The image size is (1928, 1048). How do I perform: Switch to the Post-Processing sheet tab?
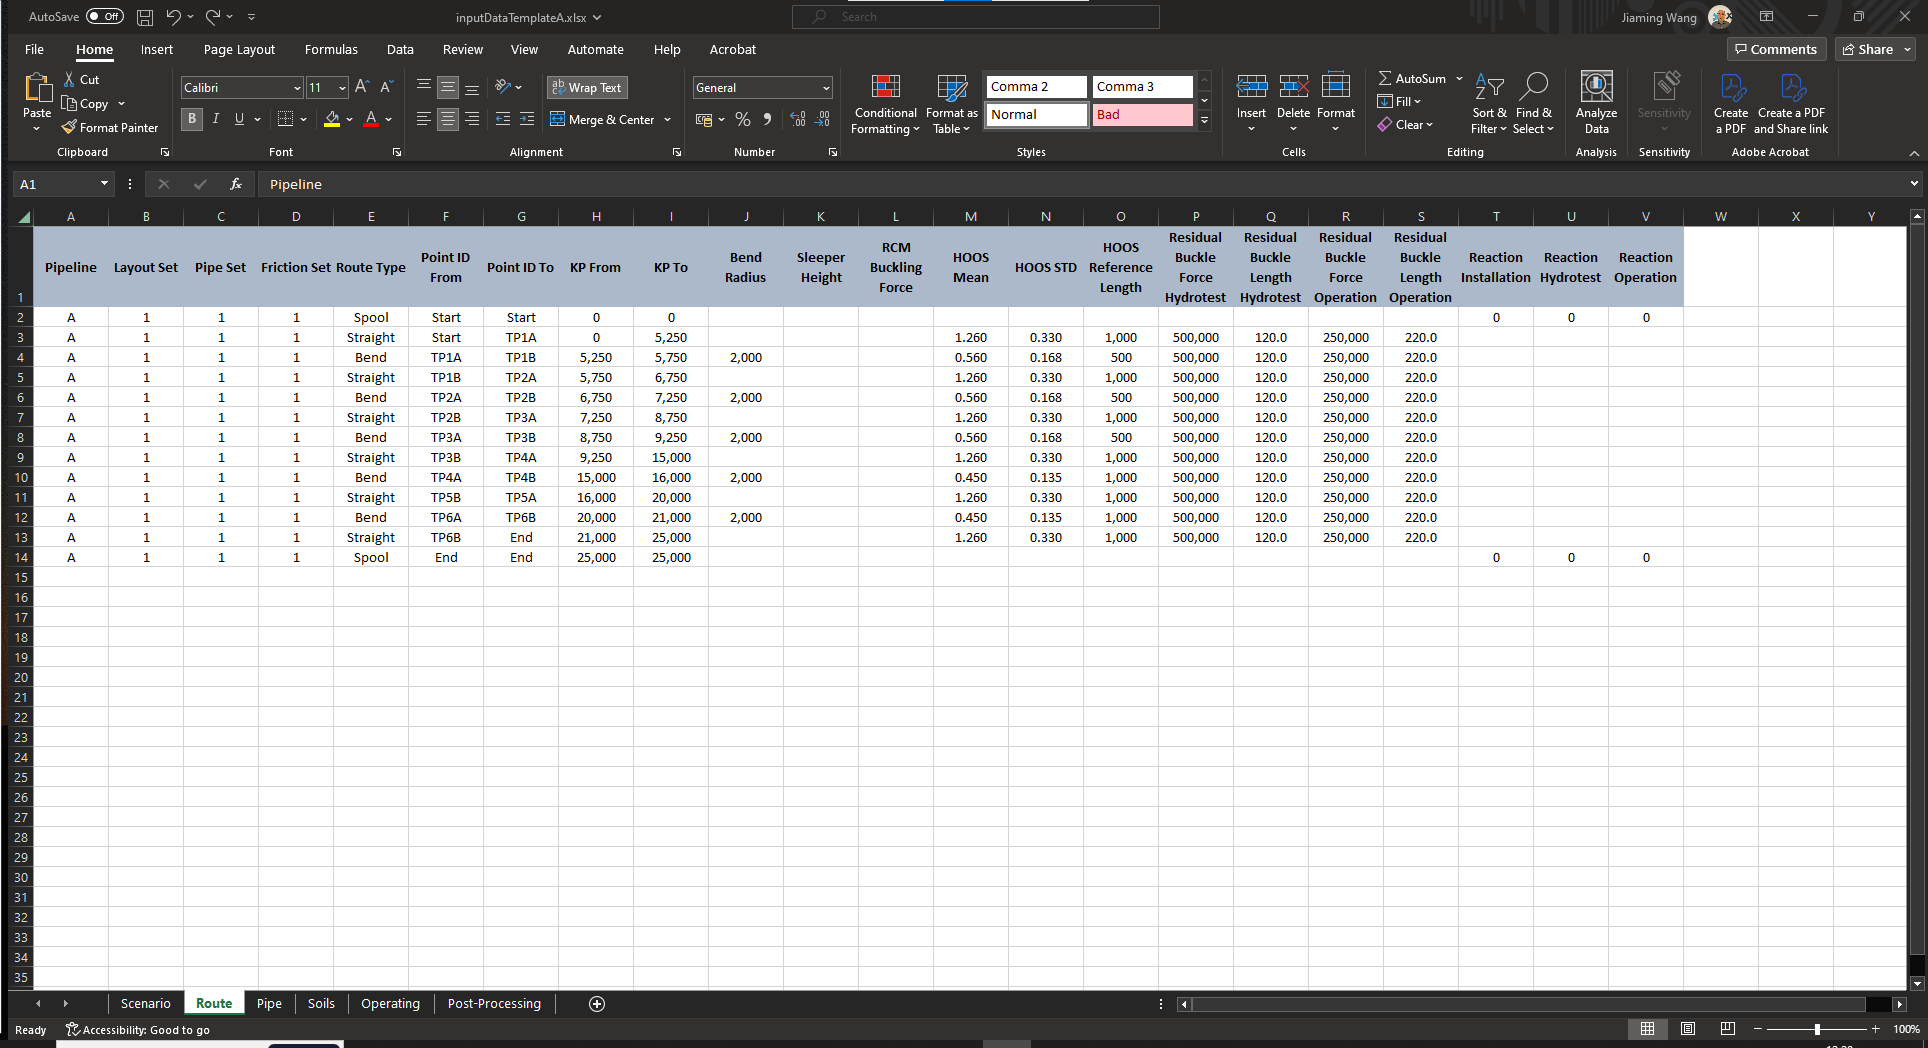coord(494,1004)
